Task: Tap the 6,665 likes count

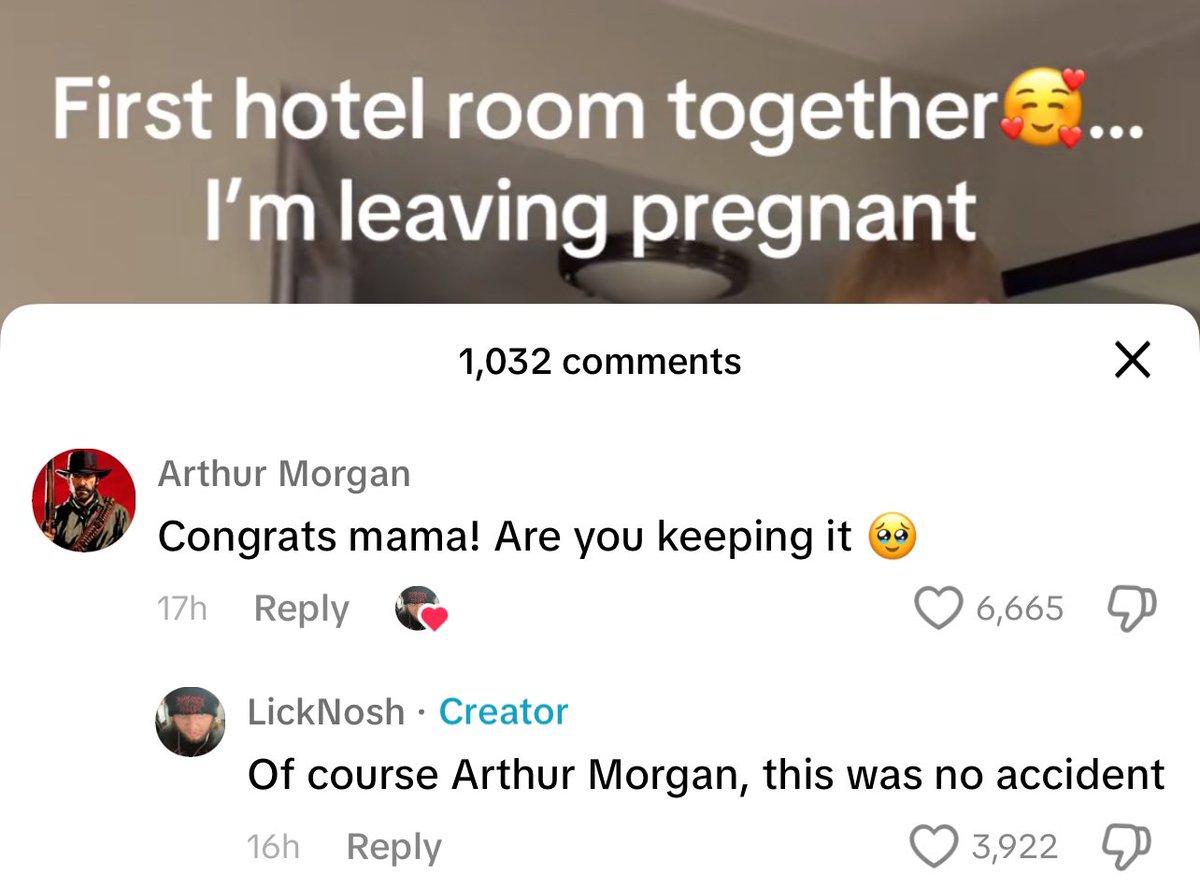Action: click(1020, 608)
